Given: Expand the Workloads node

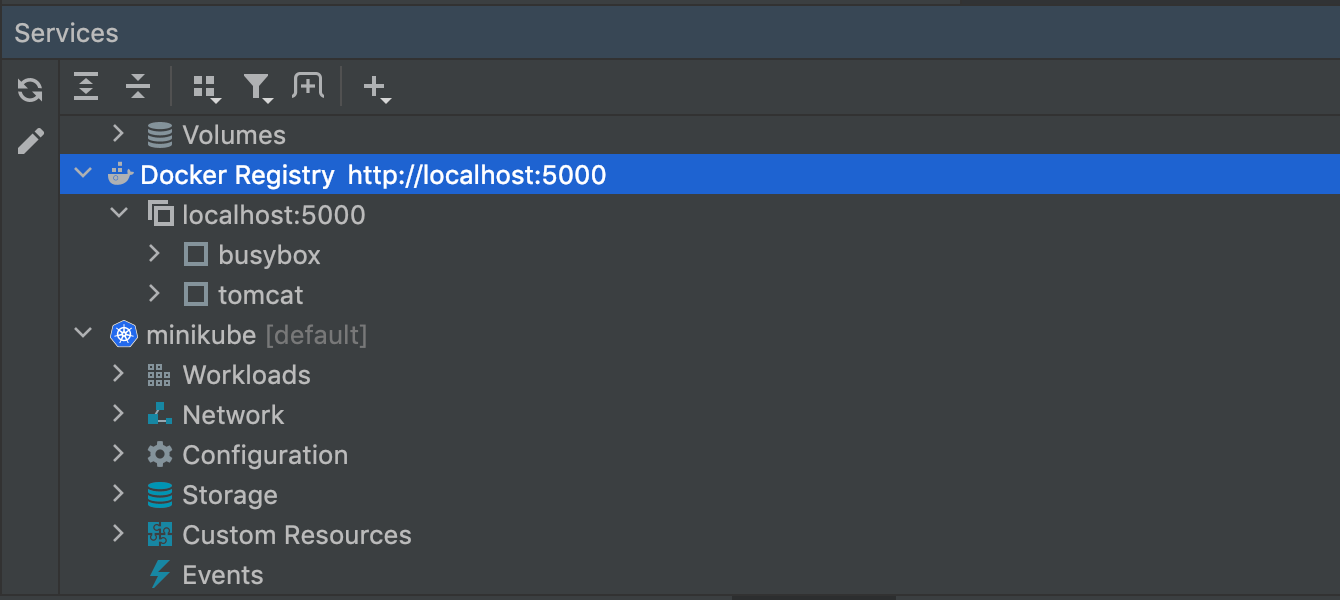Looking at the screenshot, I should pyautogui.click(x=118, y=374).
